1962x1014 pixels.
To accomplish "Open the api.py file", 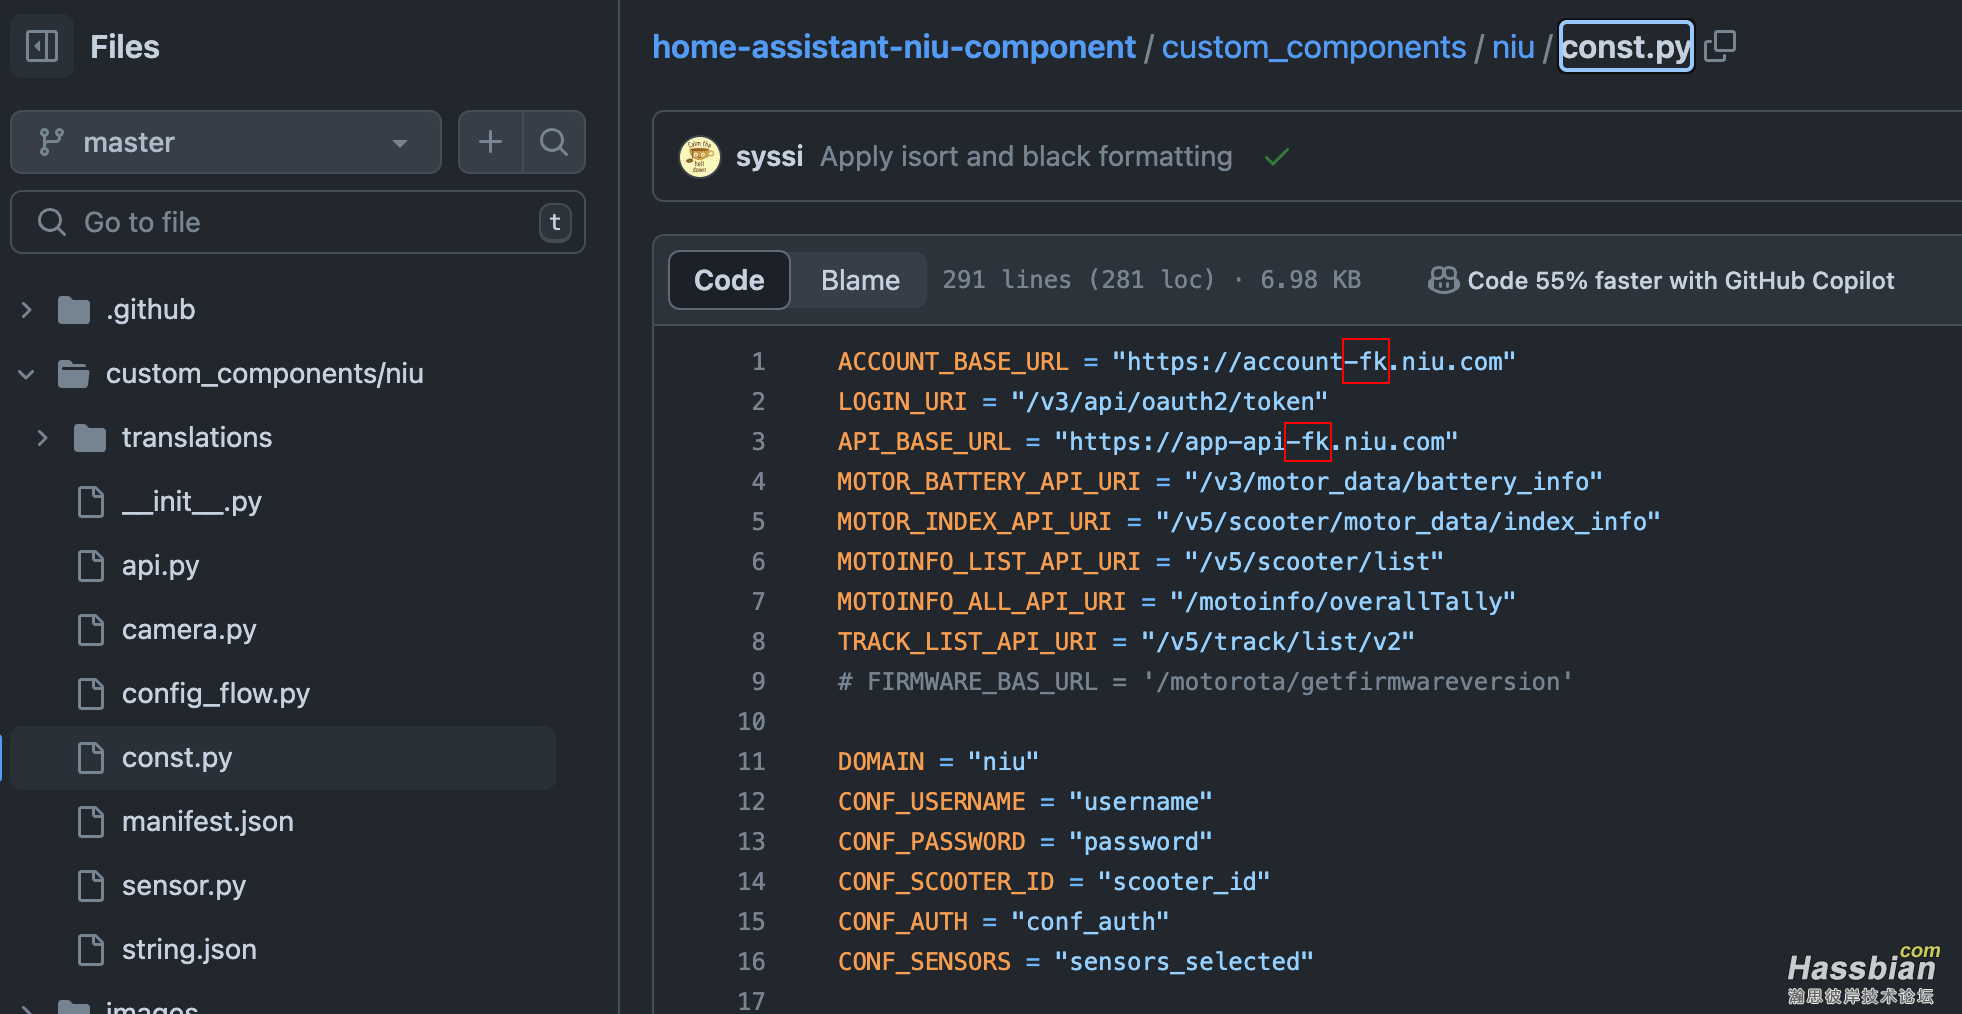I will pos(160,566).
